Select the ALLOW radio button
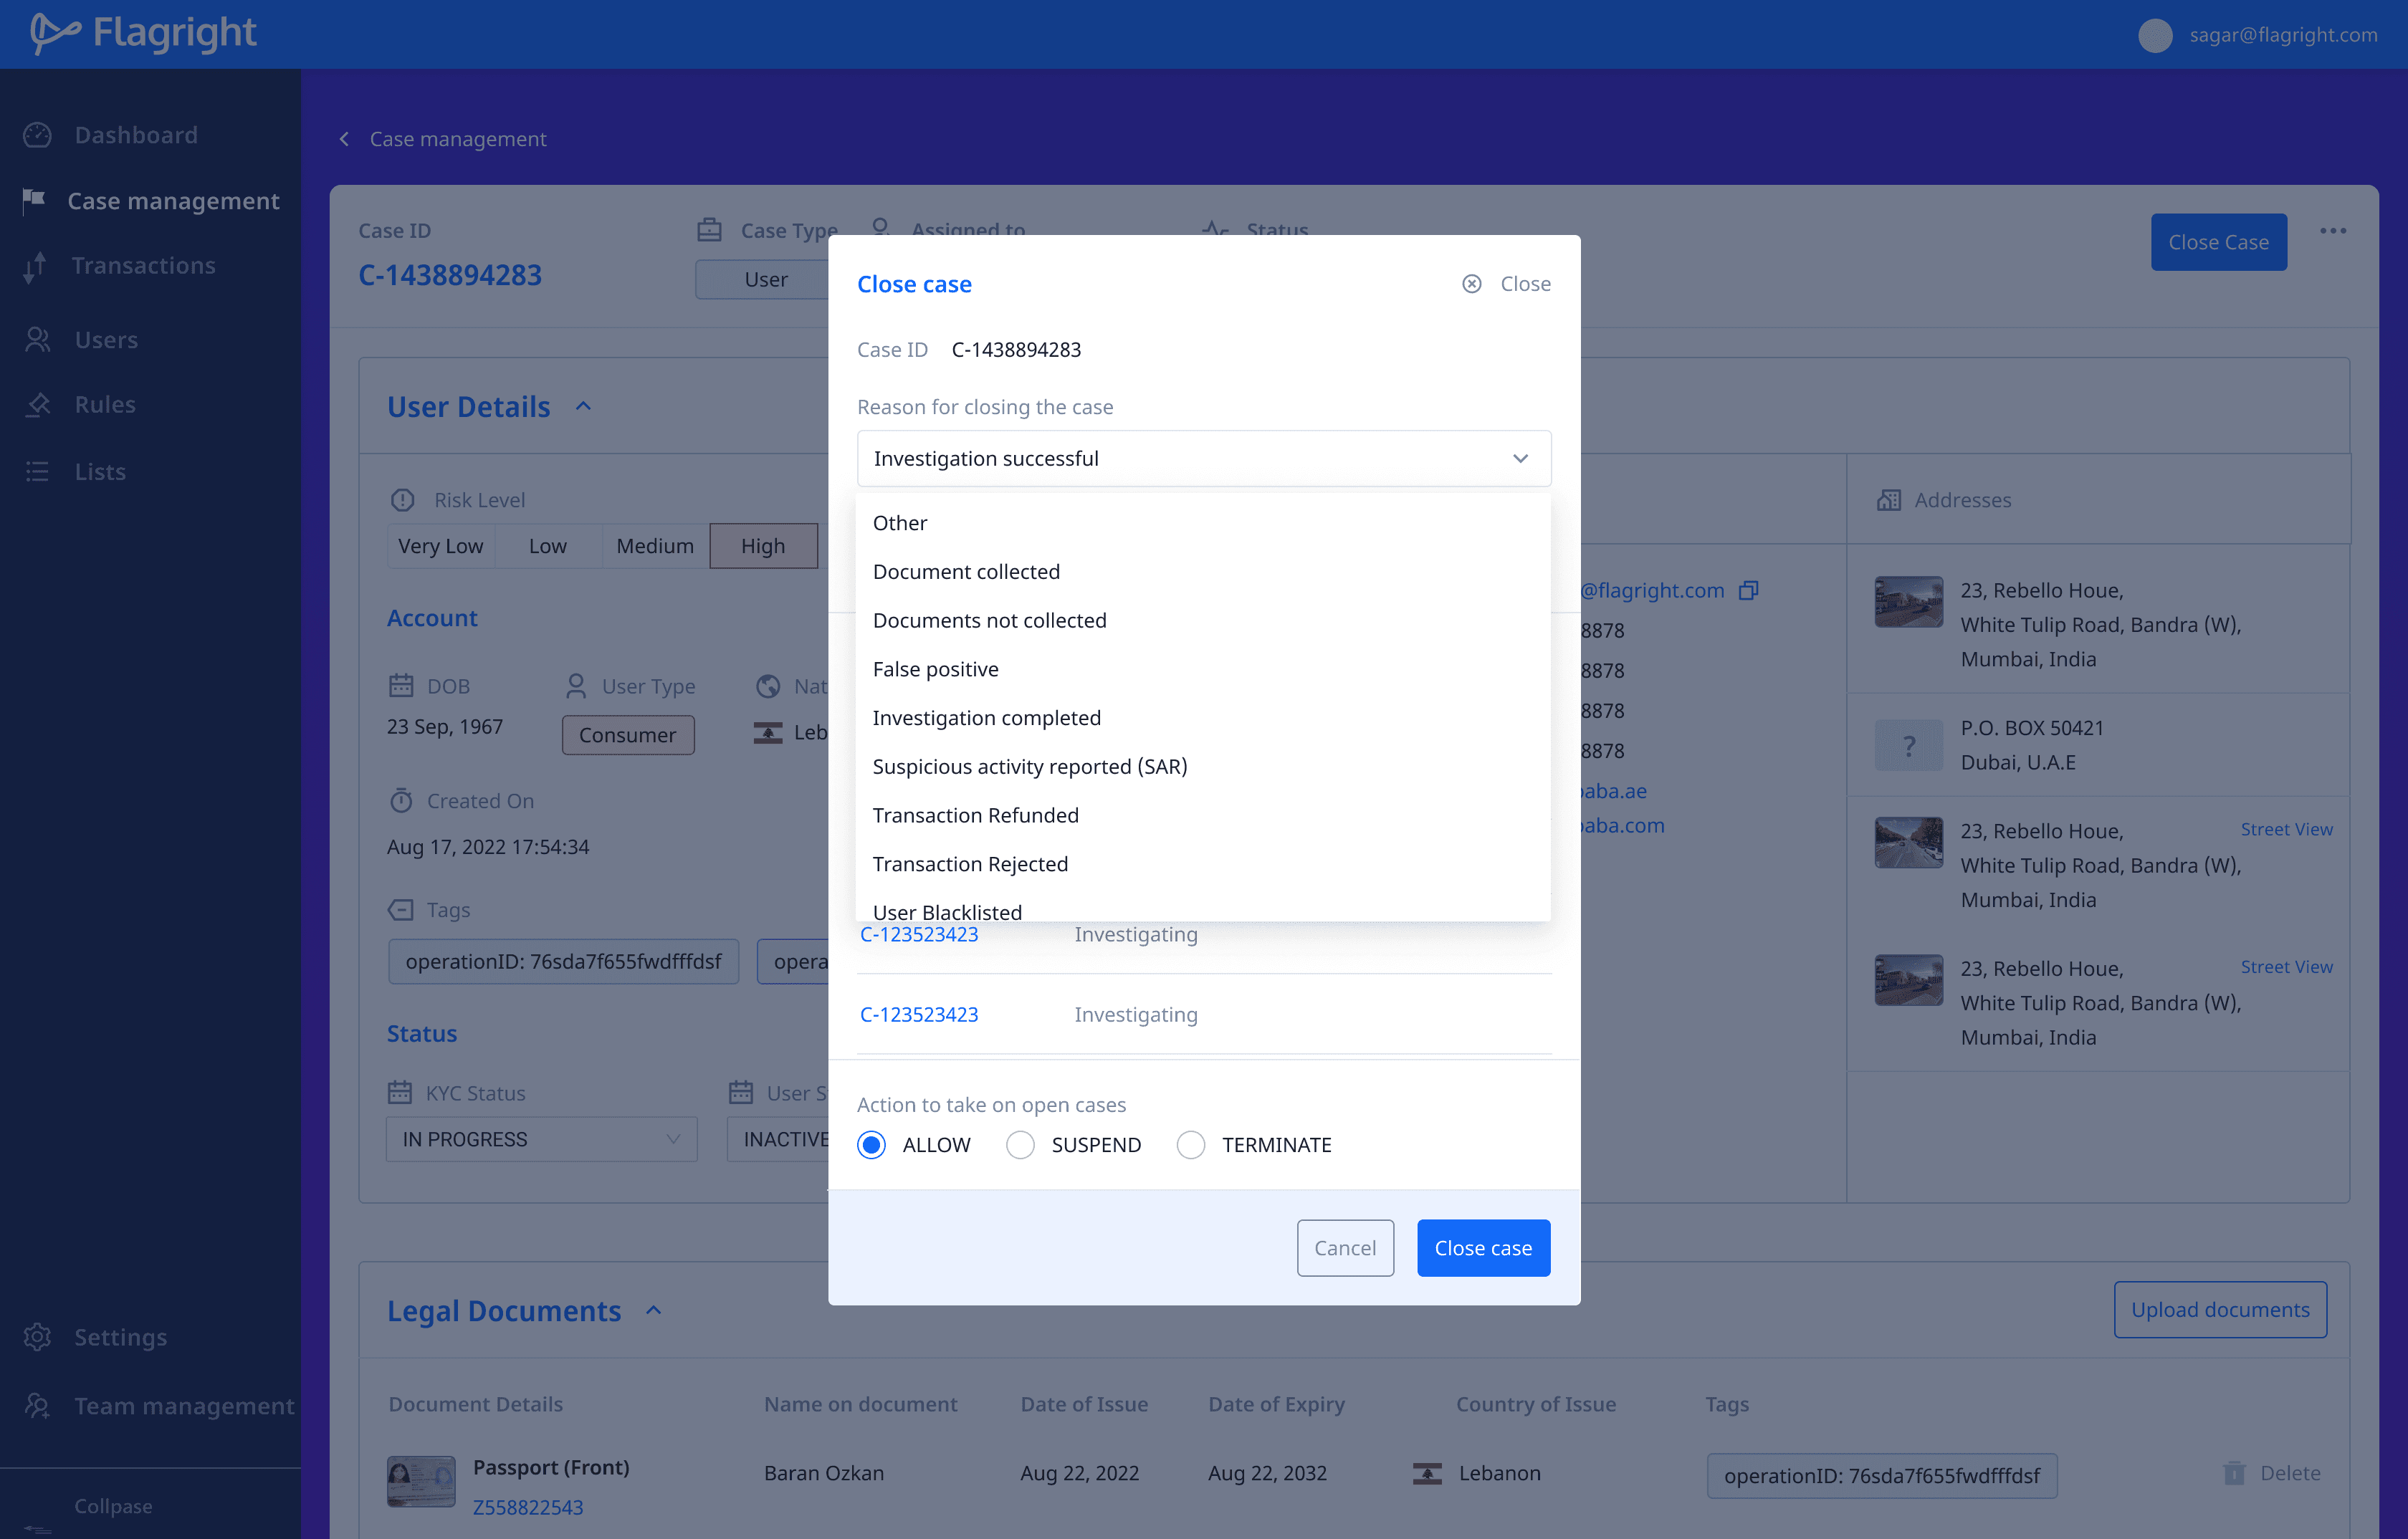 pos(871,1145)
